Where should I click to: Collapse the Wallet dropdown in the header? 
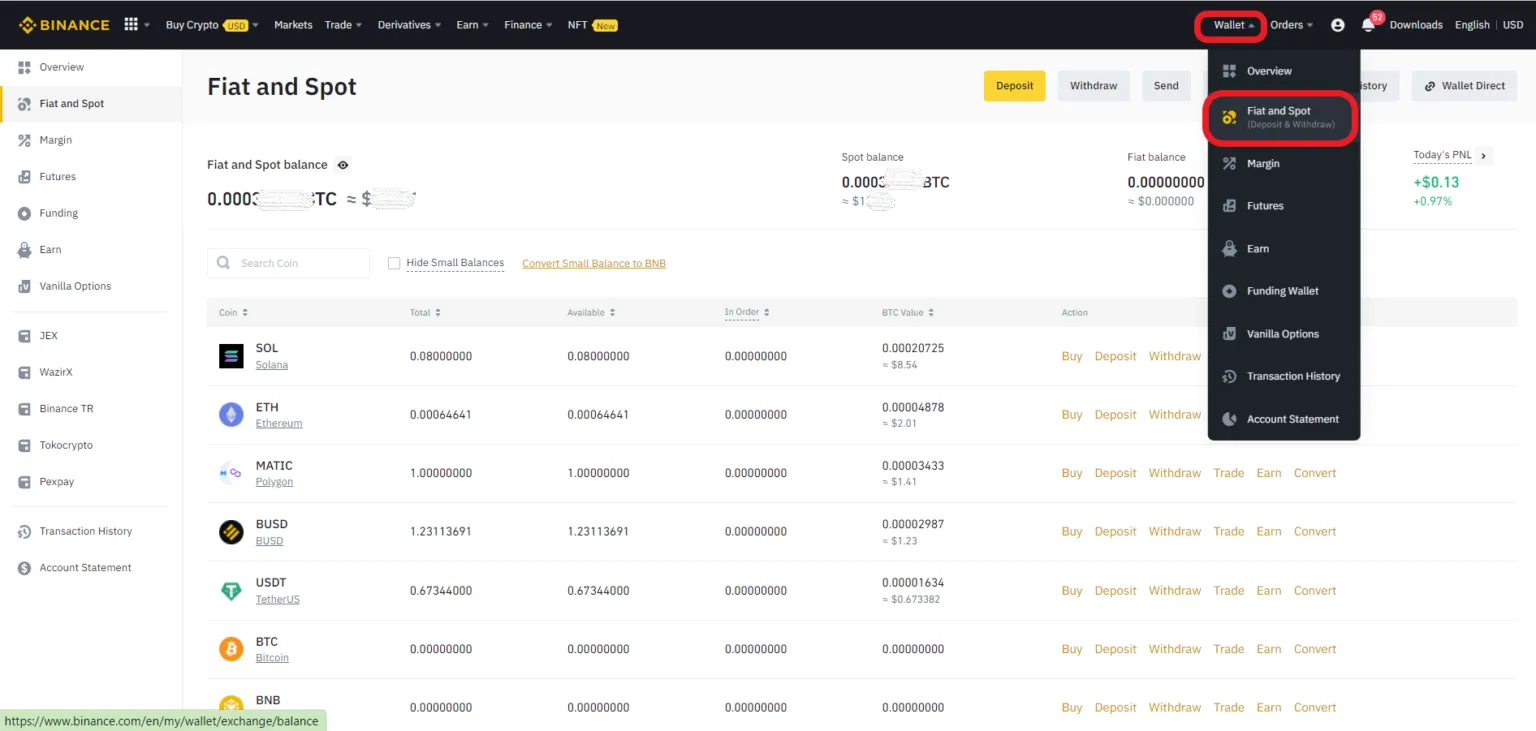tap(1231, 25)
